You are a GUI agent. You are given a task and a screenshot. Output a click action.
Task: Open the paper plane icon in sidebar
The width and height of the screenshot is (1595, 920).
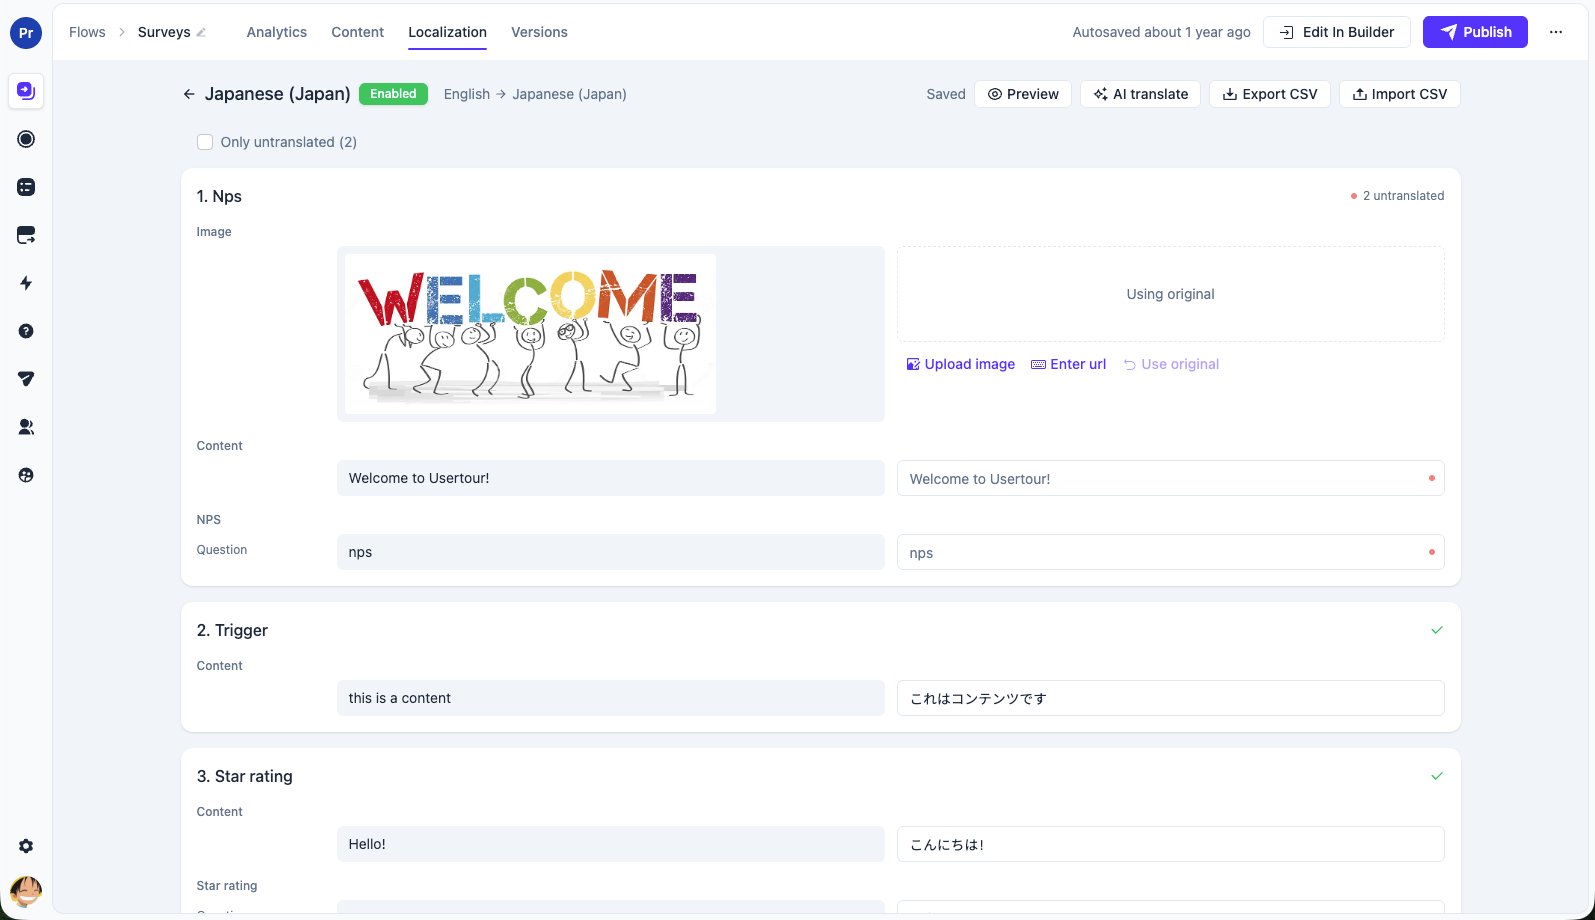tap(26, 379)
